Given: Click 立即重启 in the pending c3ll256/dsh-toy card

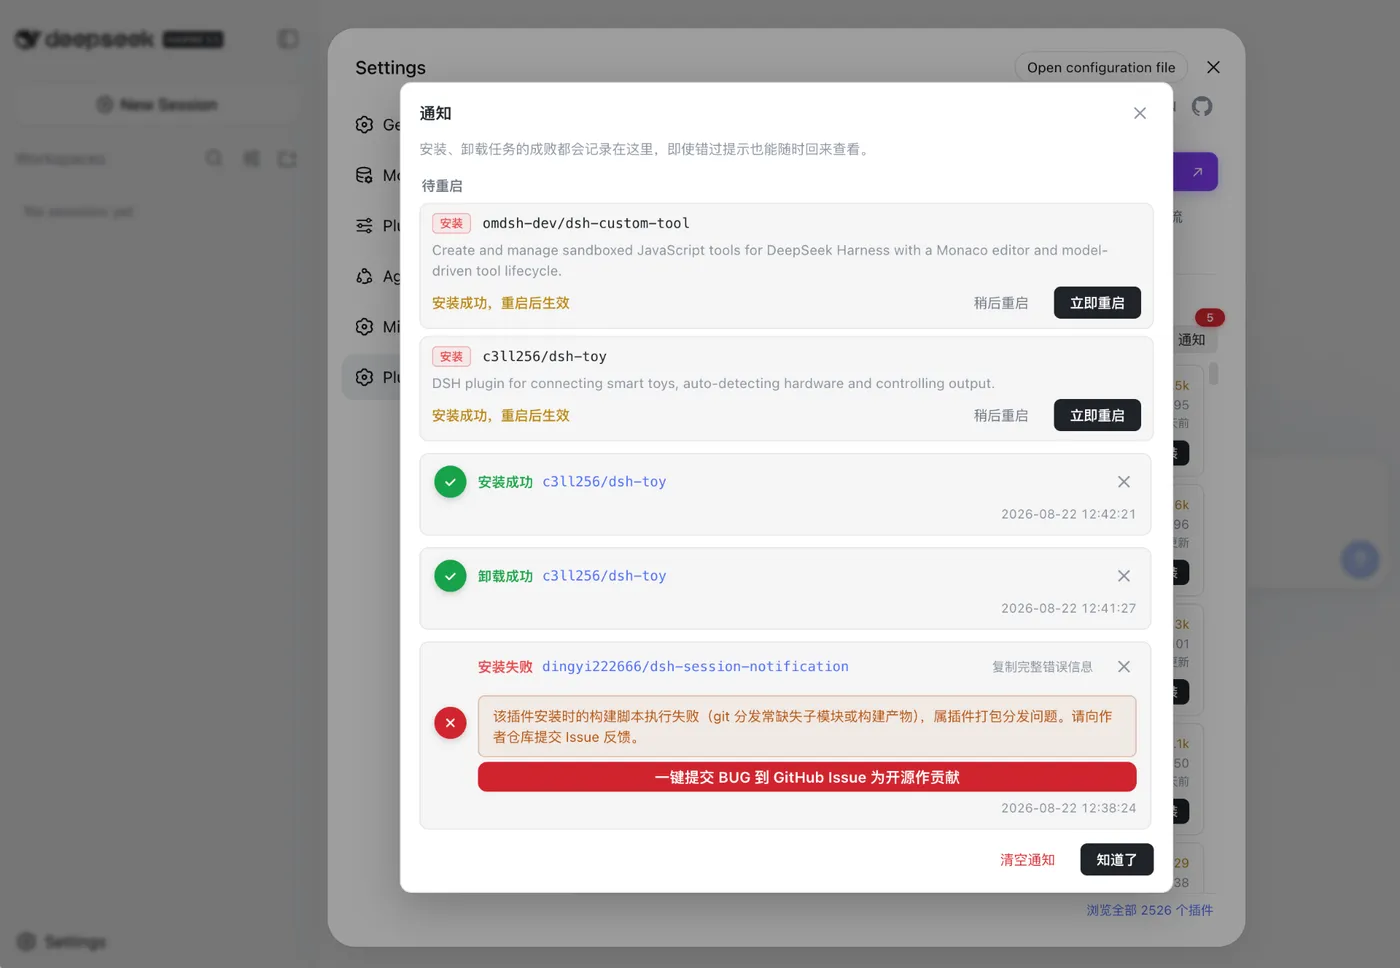Looking at the screenshot, I should (1097, 415).
